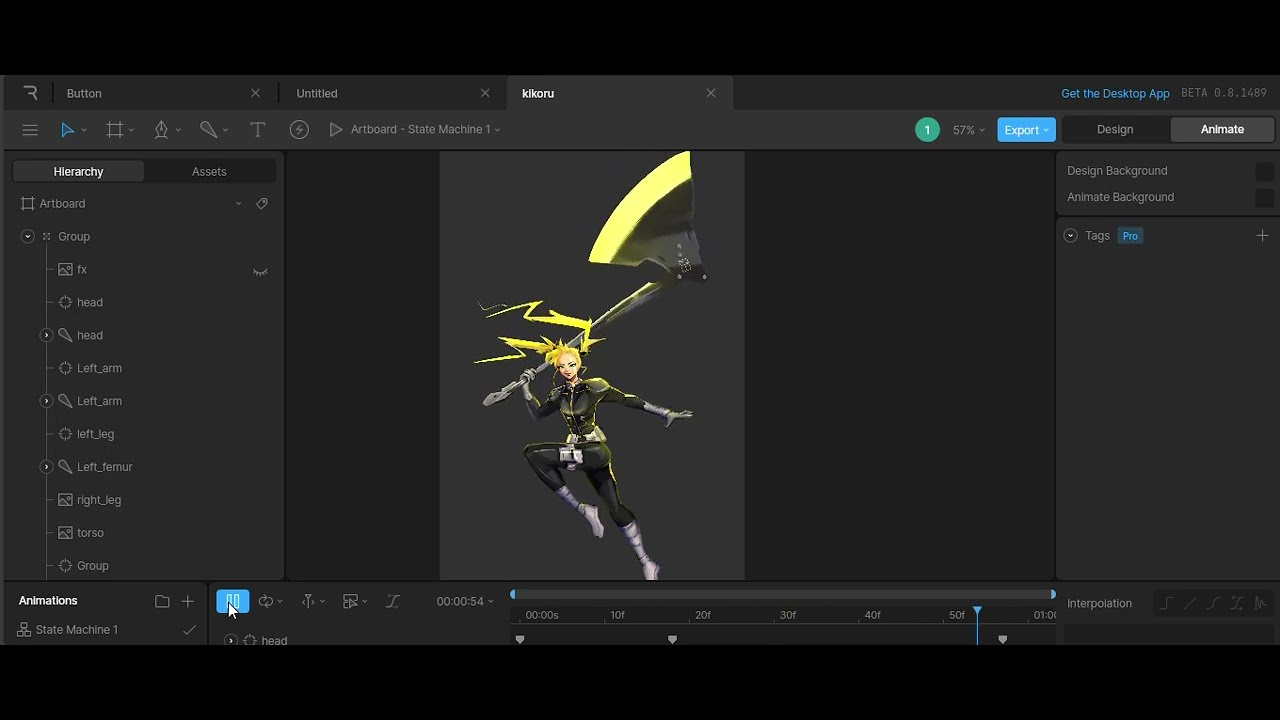1280x720 pixels.
Task: Select the right_leg image layer
Action: point(99,500)
